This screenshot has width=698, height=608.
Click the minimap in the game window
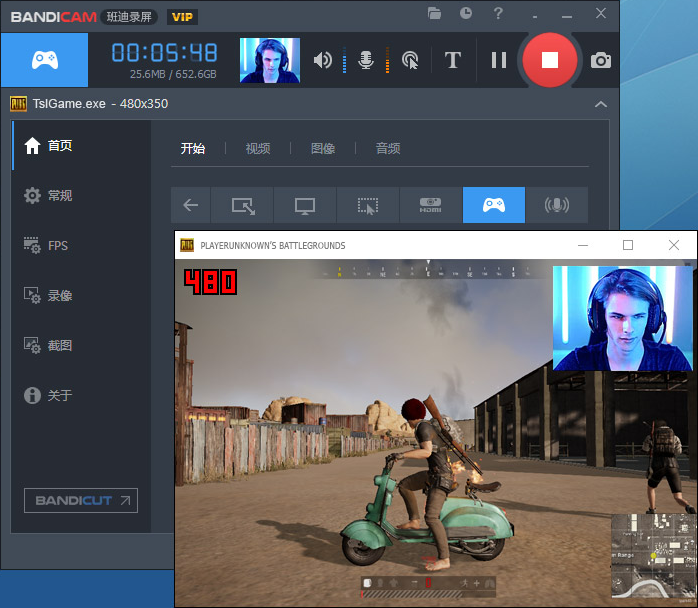point(653,555)
